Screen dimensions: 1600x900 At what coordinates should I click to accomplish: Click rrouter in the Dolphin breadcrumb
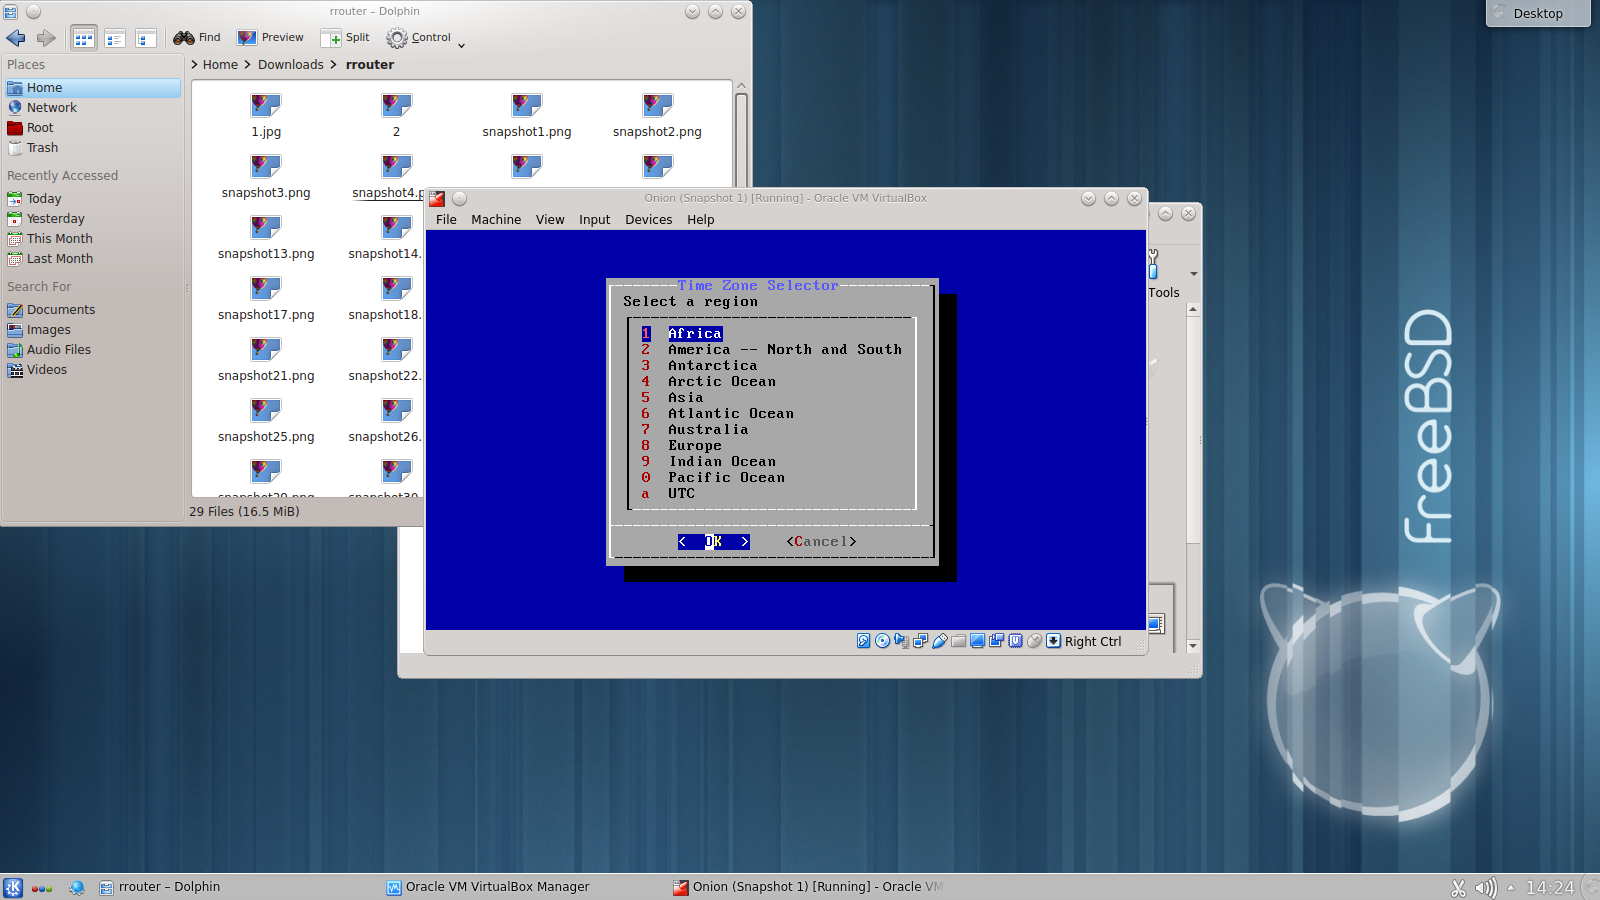[370, 65]
